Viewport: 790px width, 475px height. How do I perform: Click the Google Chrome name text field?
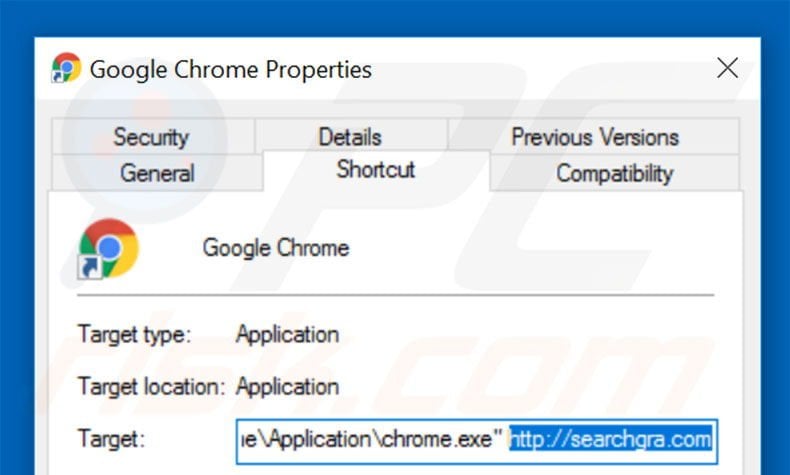[276, 248]
